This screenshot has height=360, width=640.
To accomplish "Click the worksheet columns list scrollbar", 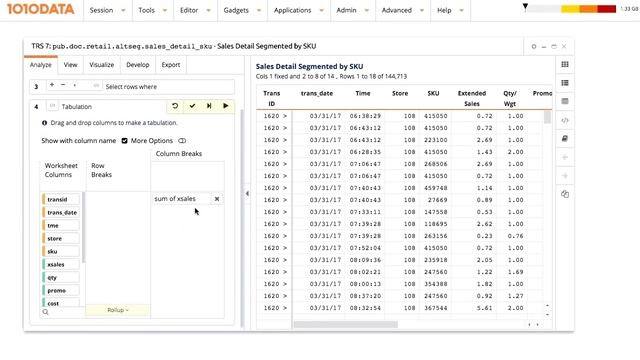I will [83, 228].
